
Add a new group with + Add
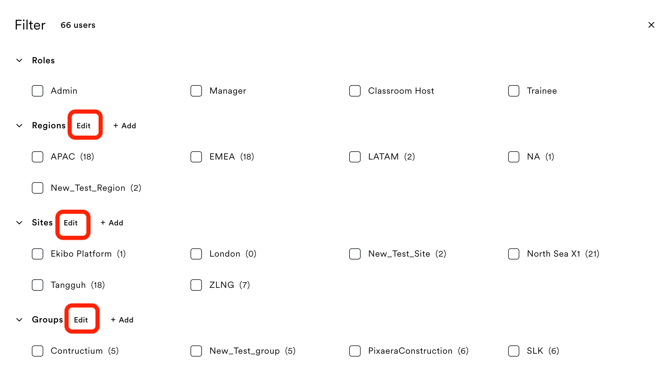pyautogui.click(x=122, y=320)
